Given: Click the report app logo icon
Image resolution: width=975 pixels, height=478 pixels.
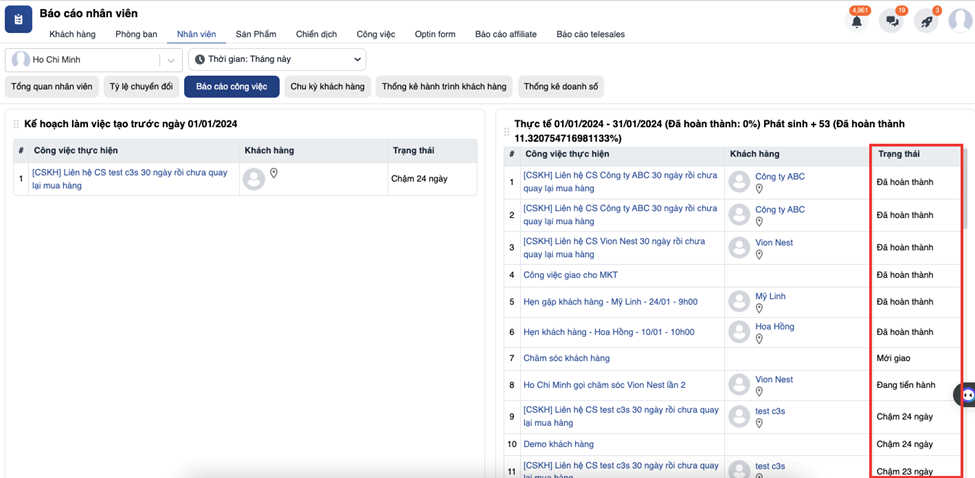Looking at the screenshot, I should [x=19, y=20].
